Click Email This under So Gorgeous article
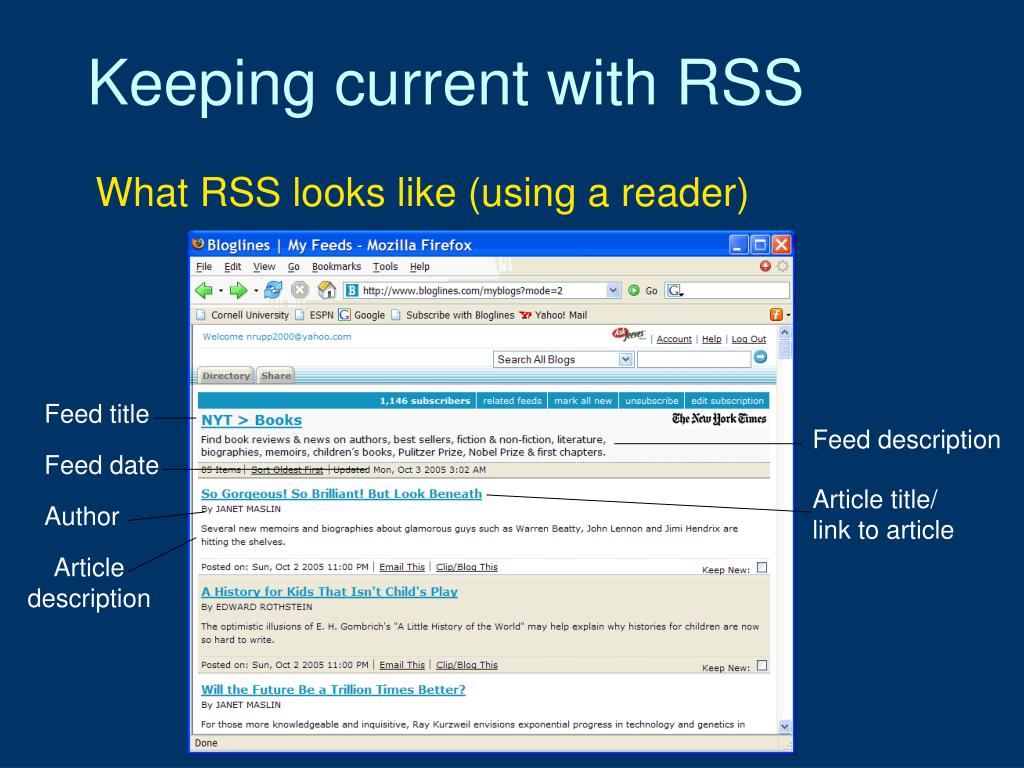1024x768 pixels. (402, 567)
